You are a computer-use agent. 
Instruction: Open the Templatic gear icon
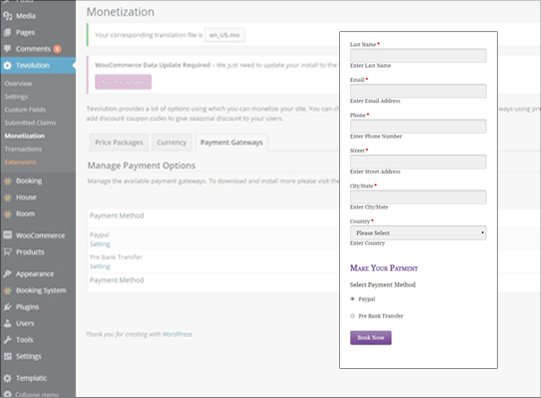pos(8,378)
